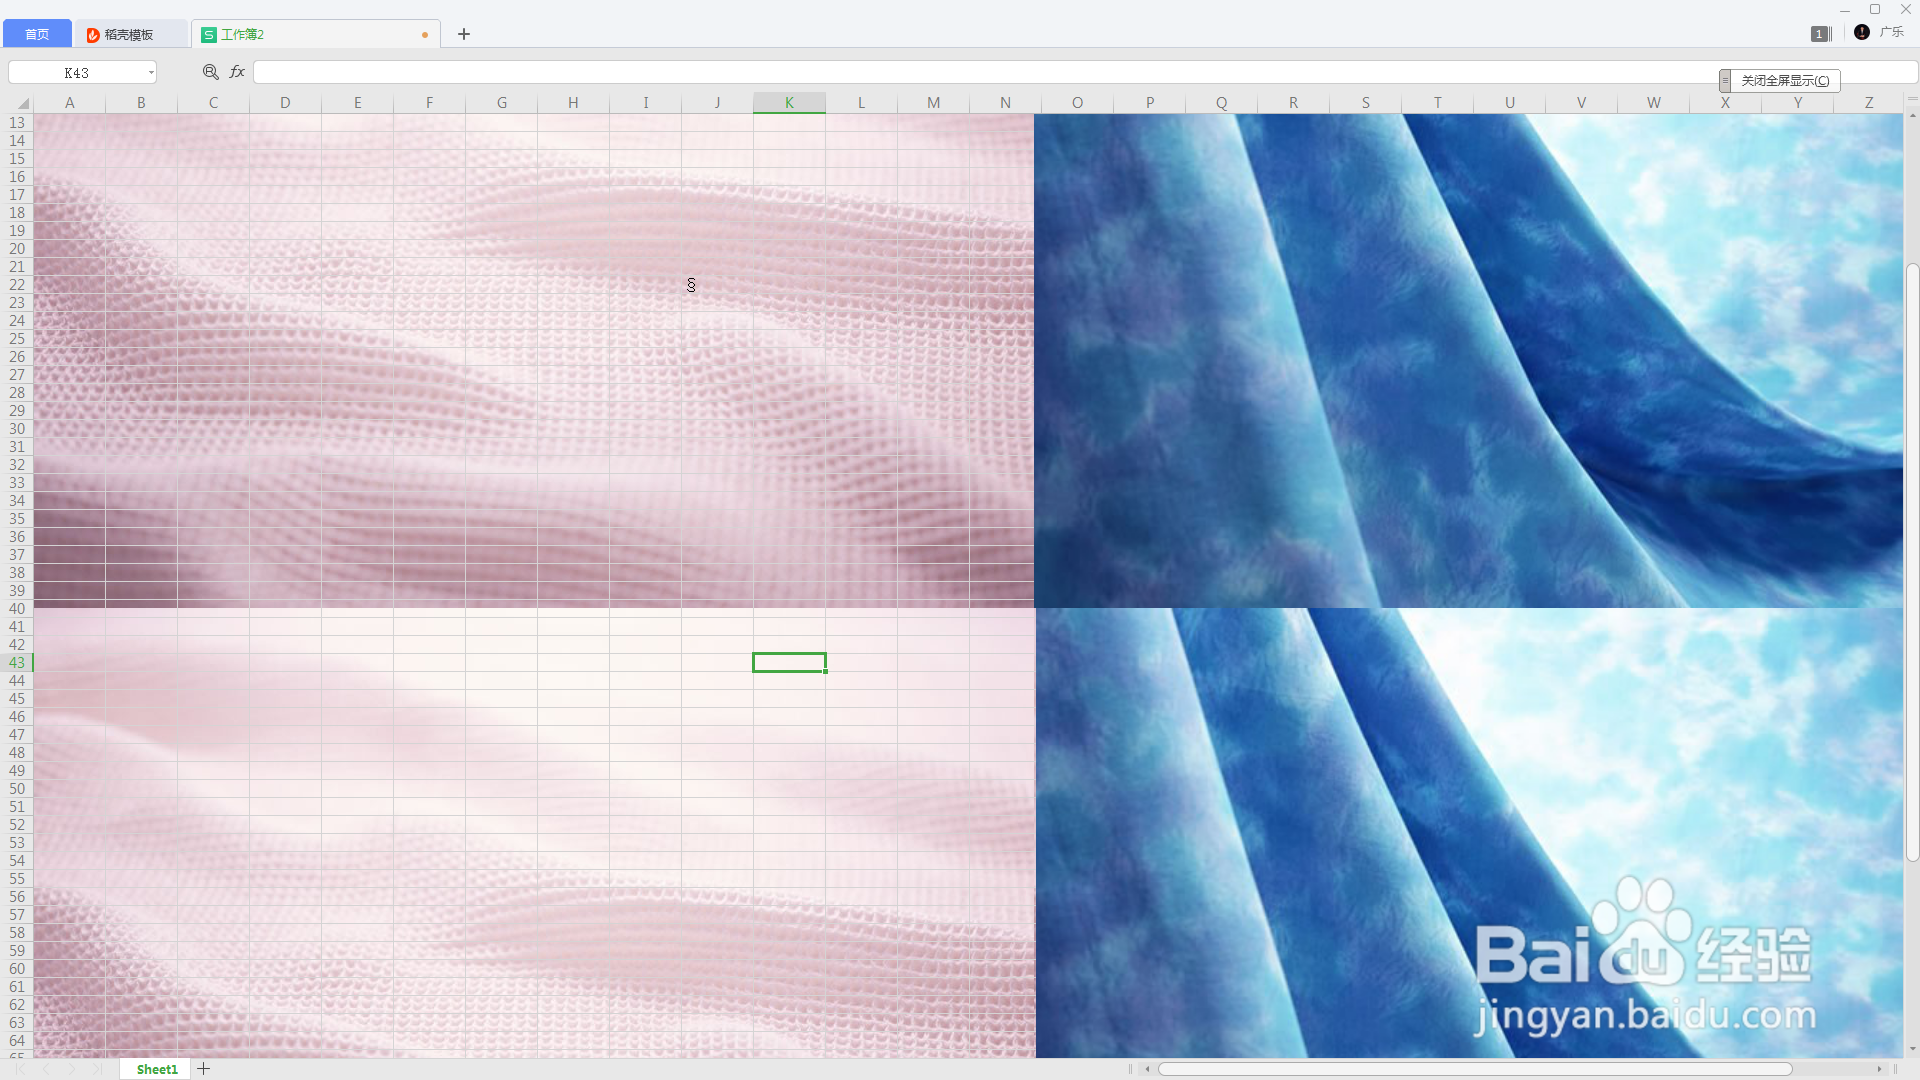Viewport: 1920px width, 1080px height.
Task: Switch to the 首页 tab
Action: [37, 34]
